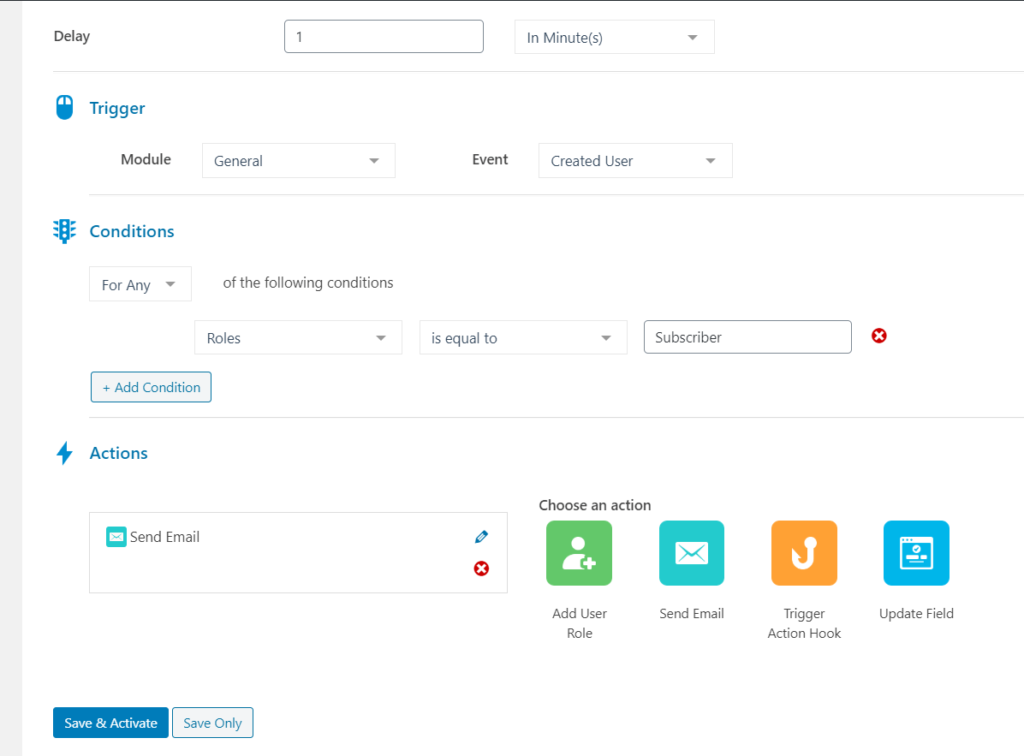Open the is equal to operator dropdown
The image size is (1024, 756).
click(x=523, y=338)
